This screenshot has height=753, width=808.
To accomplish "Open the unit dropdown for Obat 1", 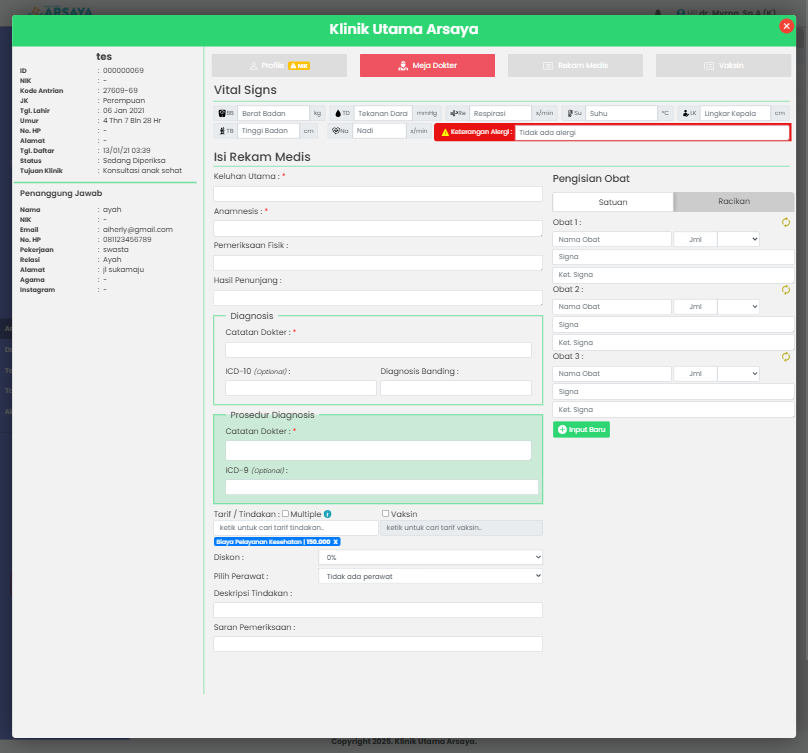I will tap(738, 239).
